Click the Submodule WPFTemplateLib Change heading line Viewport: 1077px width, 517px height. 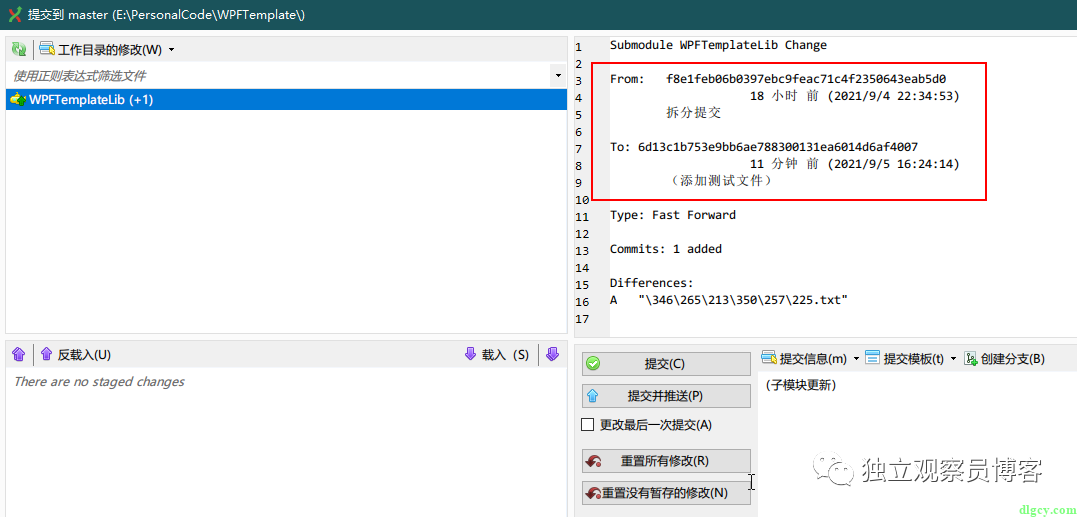[718, 46]
